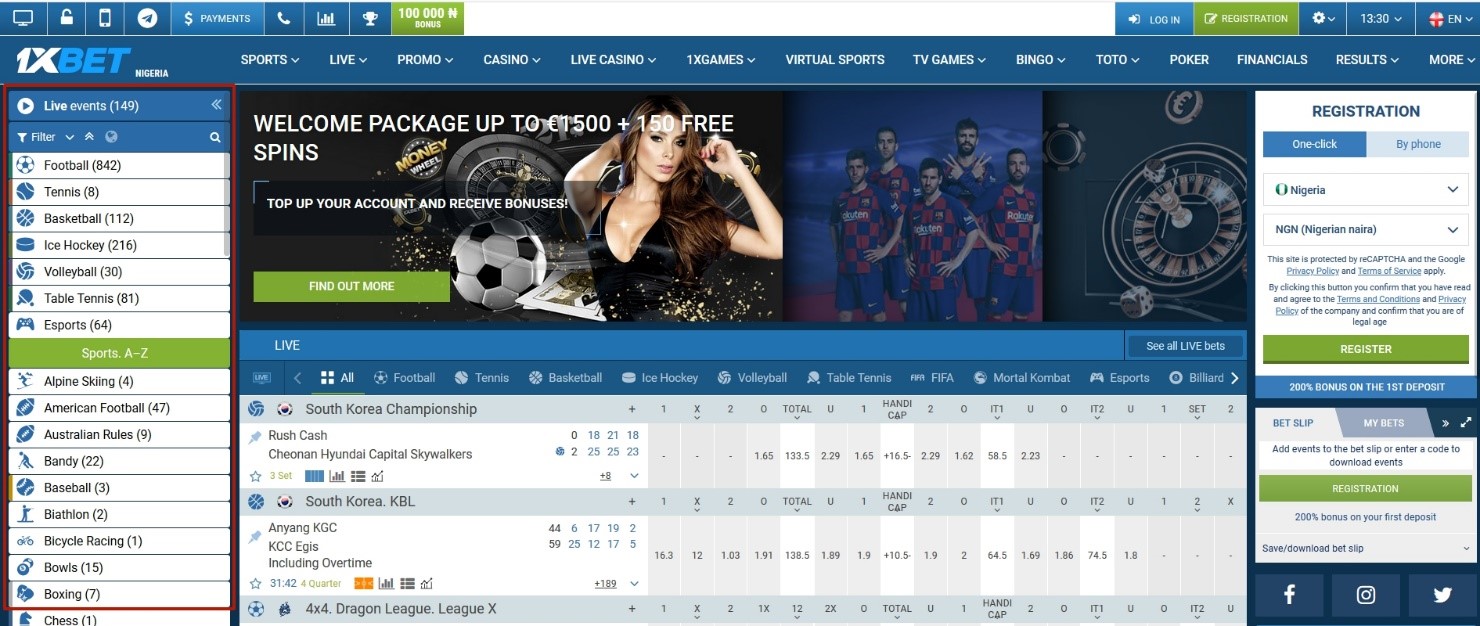Open the Filter dropdown in Live events panel

(46, 137)
